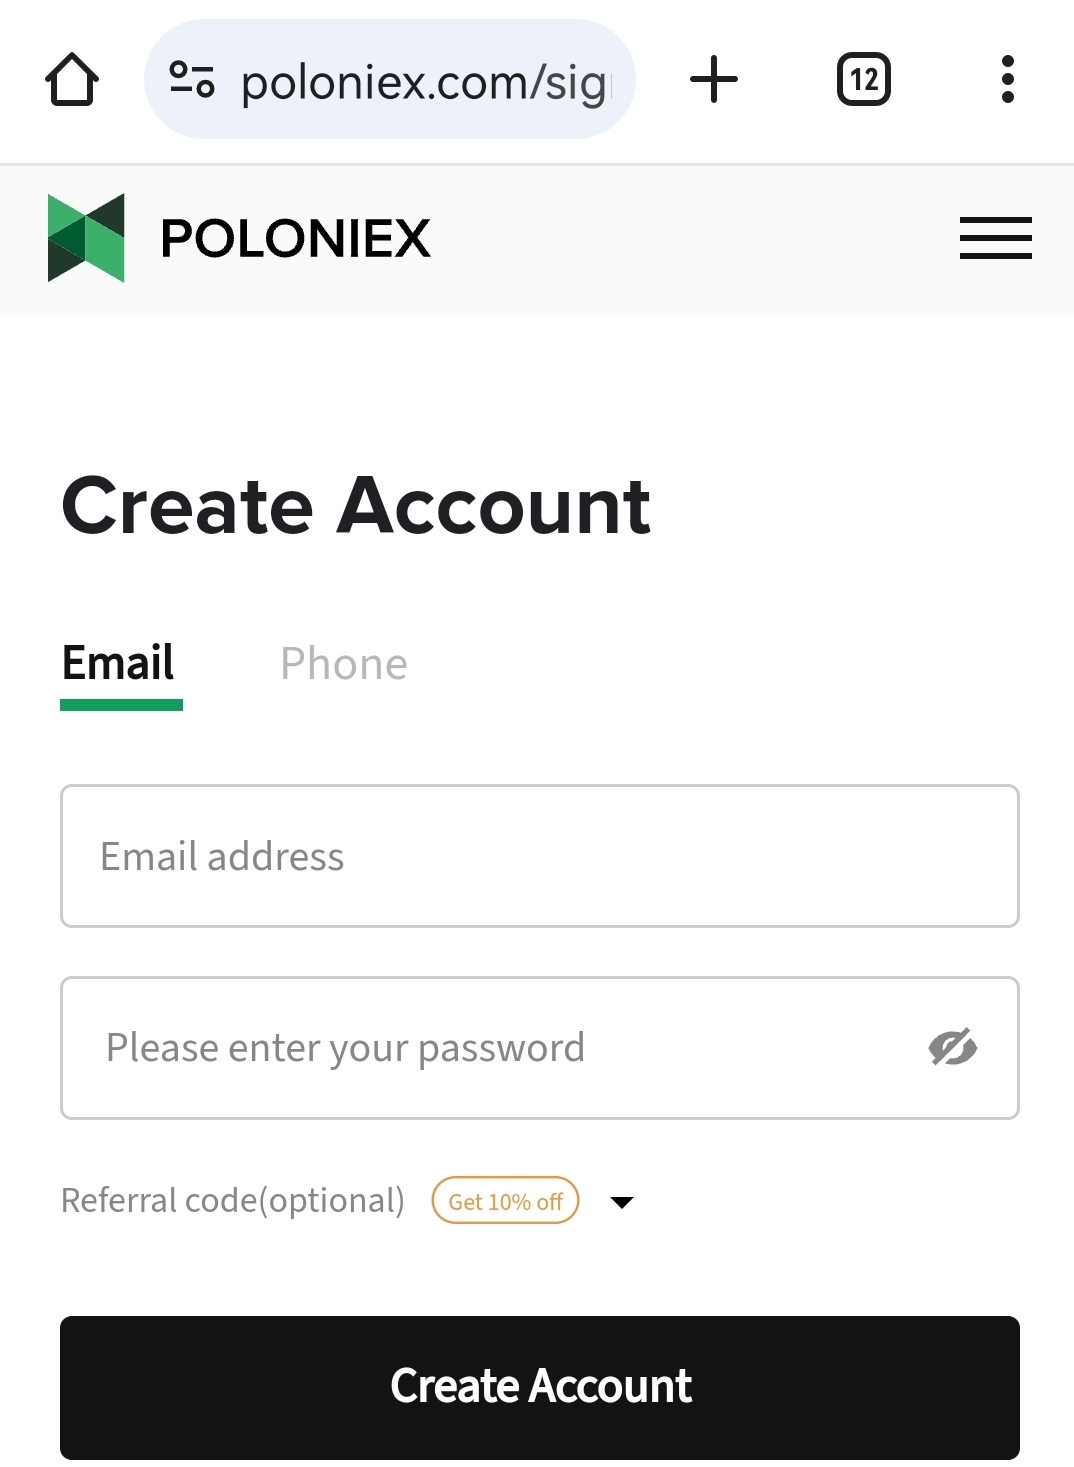1074x1467 pixels.
Task: Open the browser three-dot overflow menu
Action: tap(1007, 80)
